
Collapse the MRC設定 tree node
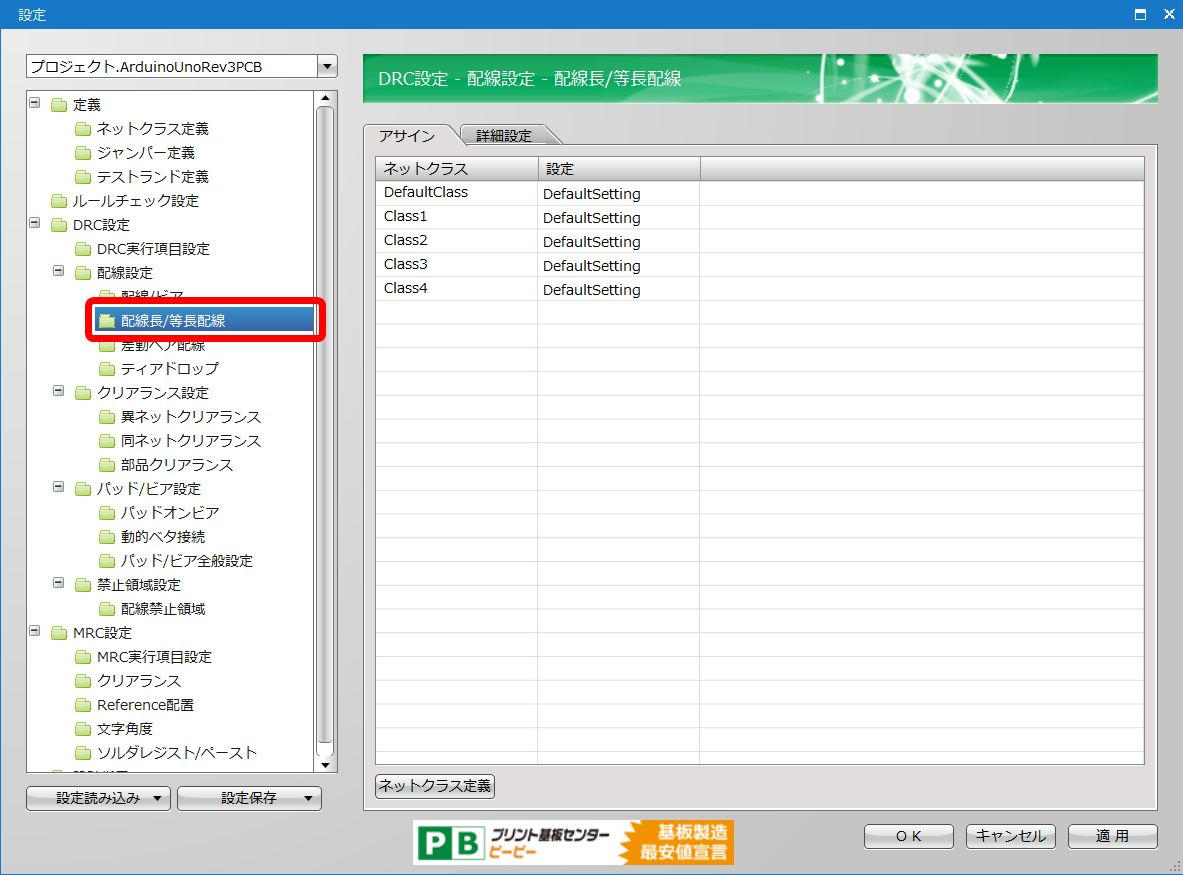35,632
